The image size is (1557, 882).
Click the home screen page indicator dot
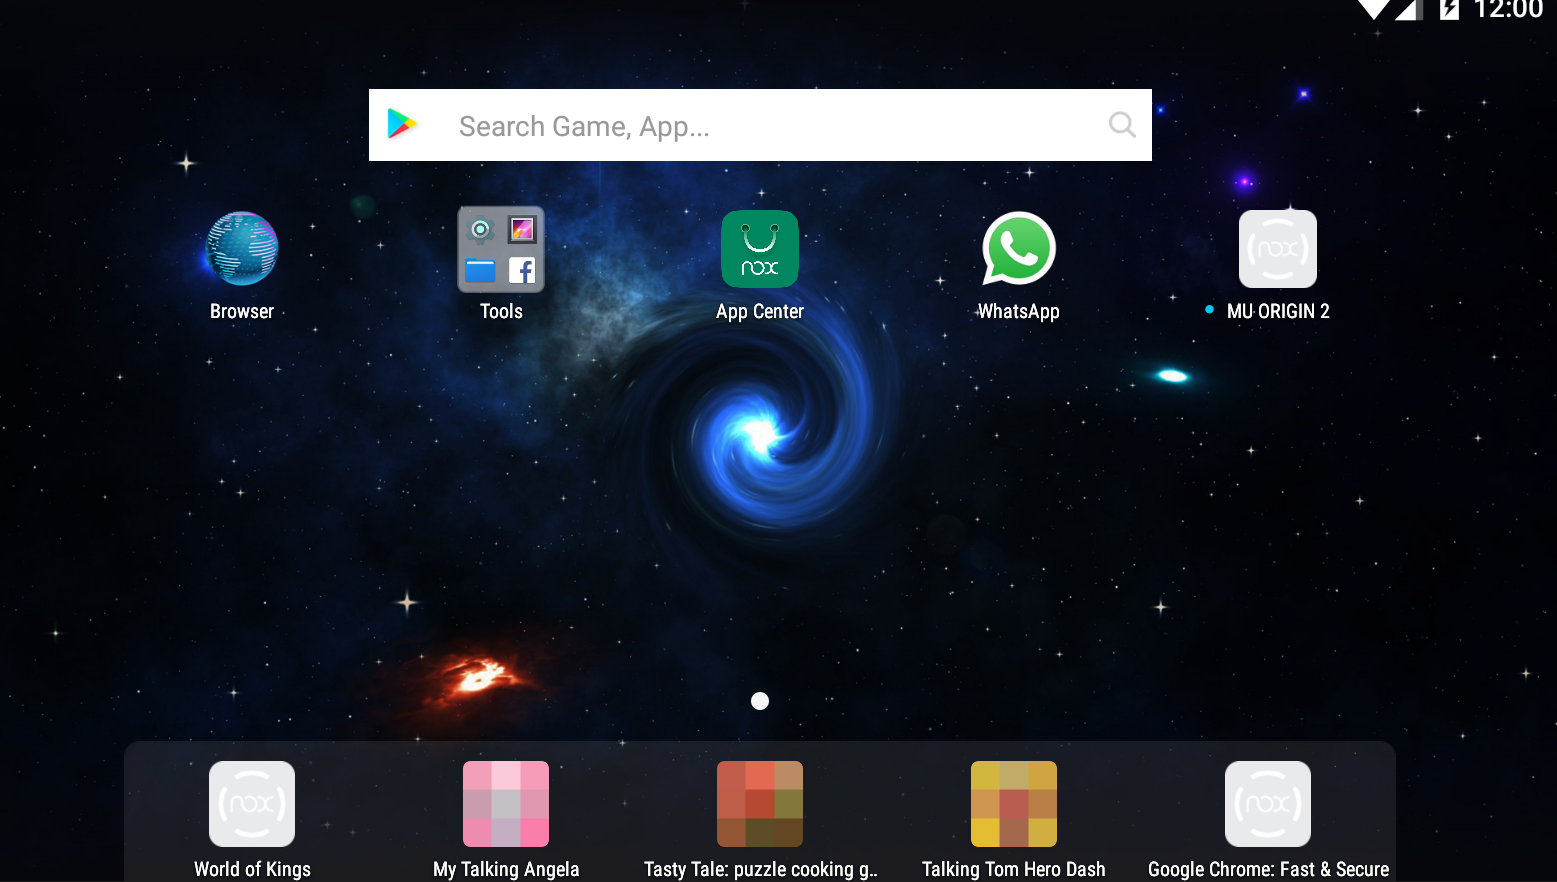coord(760,701)
